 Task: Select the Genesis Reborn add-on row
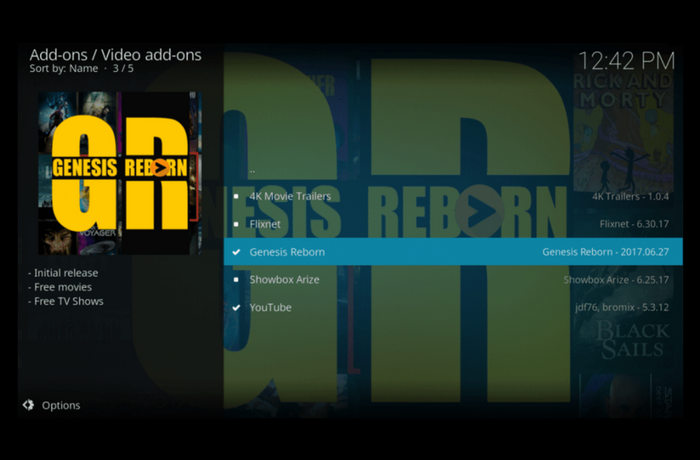[453, 252]
